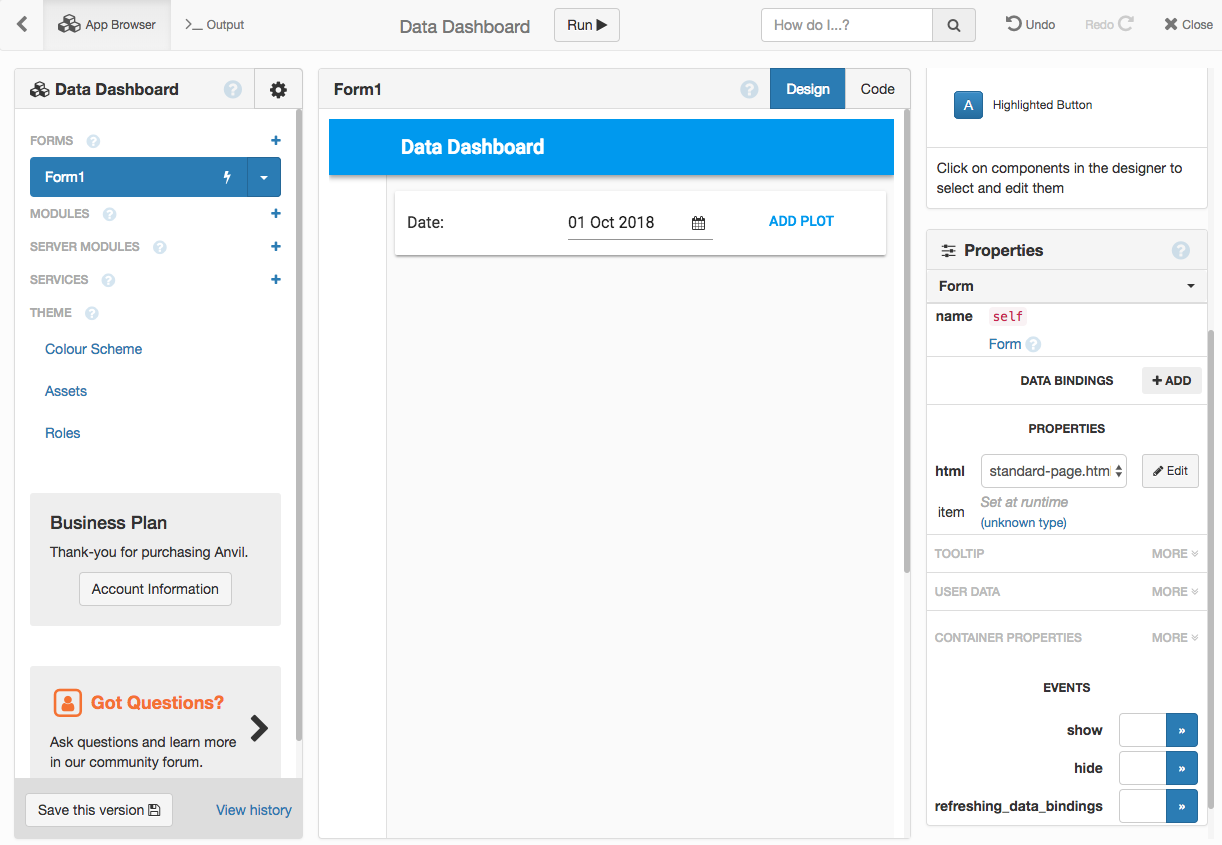Click the settings gear icon
Image resolution: width=1222 pixels, height=845 pixels.
278,90
